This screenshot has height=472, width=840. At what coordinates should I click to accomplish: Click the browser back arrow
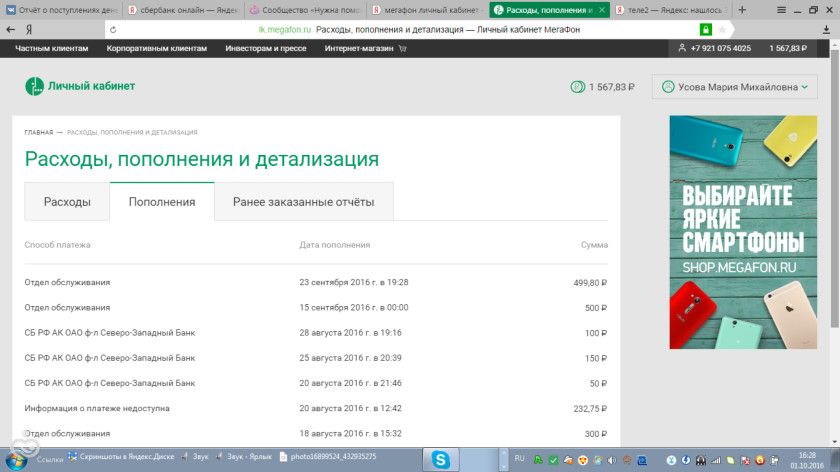tap(10, 29)
